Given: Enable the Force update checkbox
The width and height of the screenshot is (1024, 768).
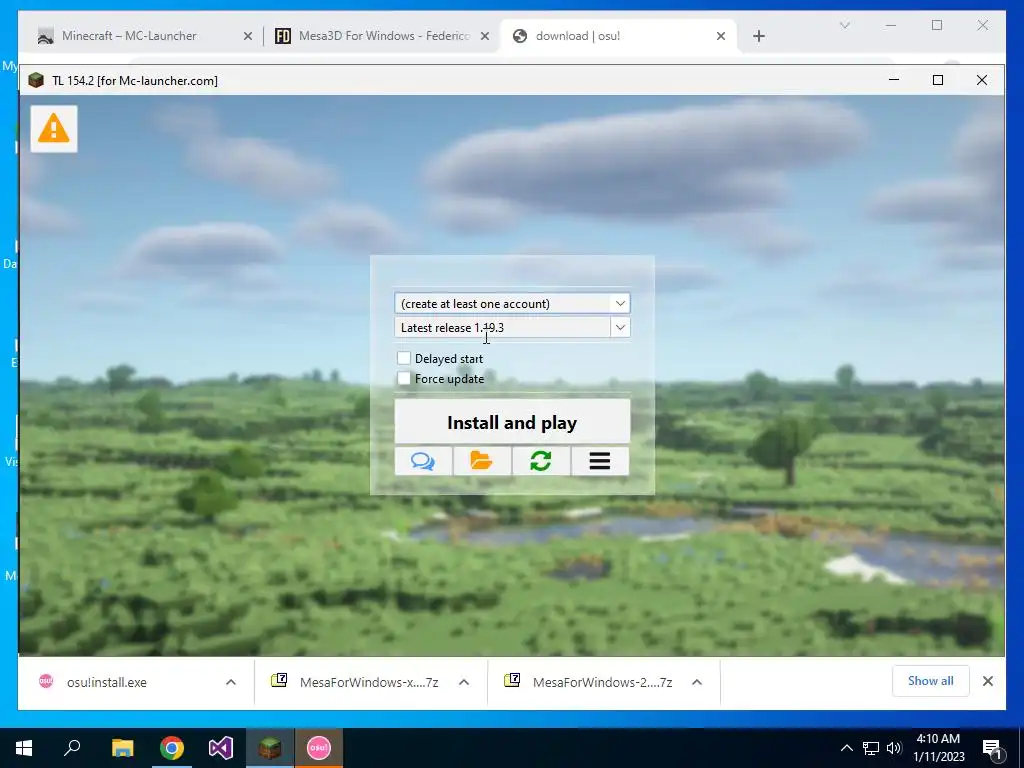Looking at the screenshot, I should point(404,378).
